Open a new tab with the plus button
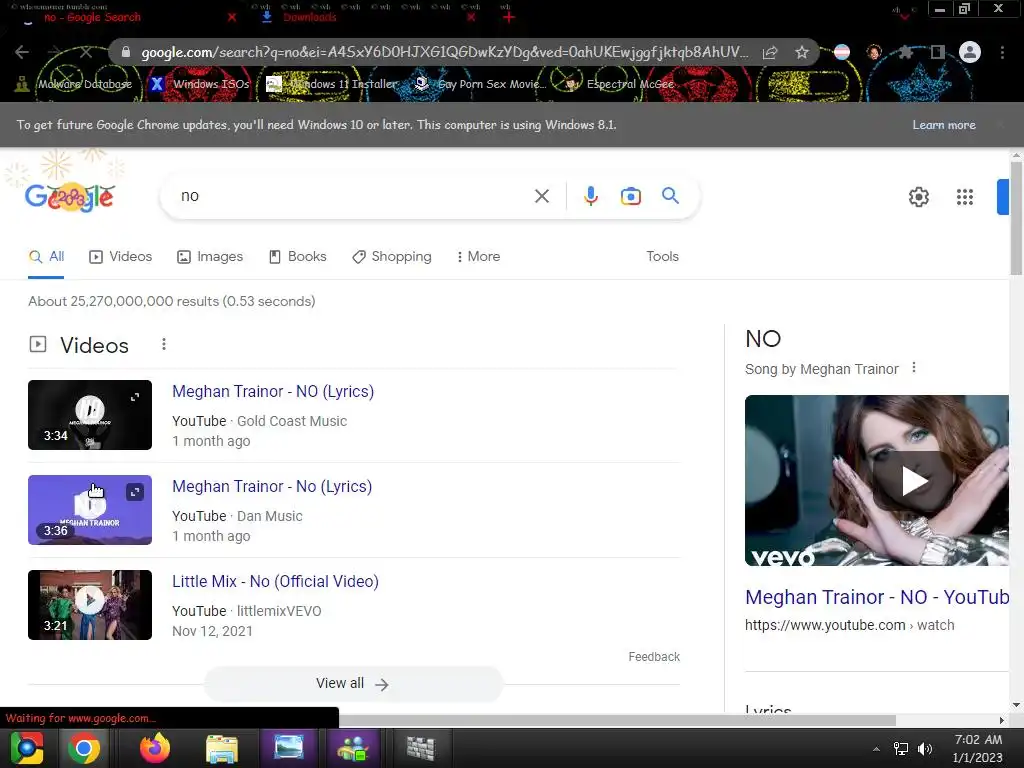This screenshot has height=768, width=1024. click(x=508, y=18)
